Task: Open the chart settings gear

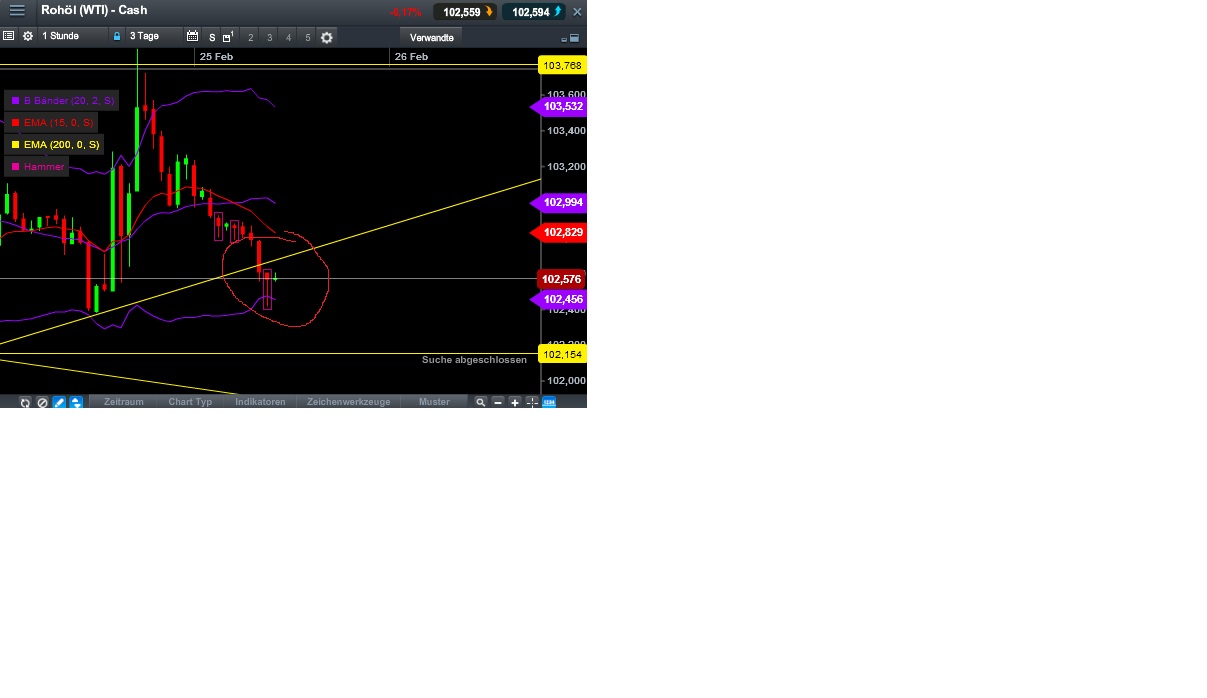Action: (x=27, y=37)
